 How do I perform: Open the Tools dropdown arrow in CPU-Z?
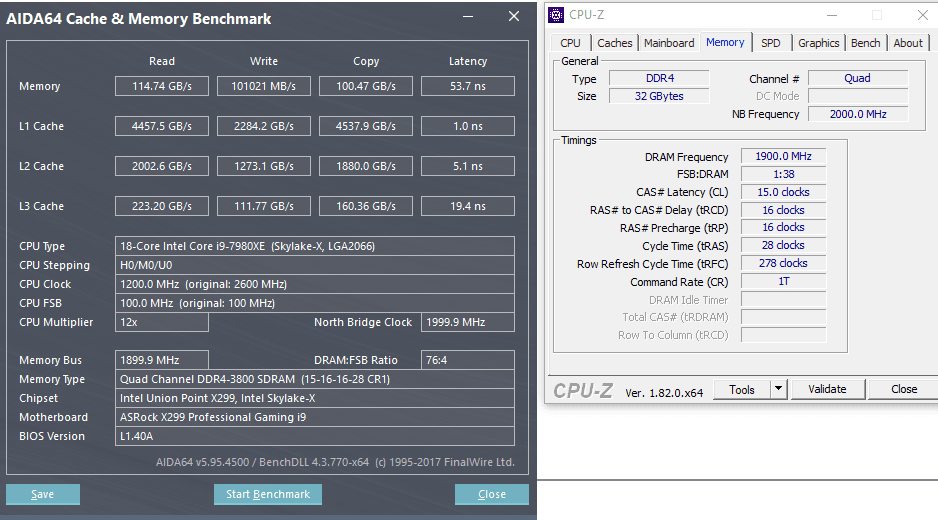[x=778, y=389]
